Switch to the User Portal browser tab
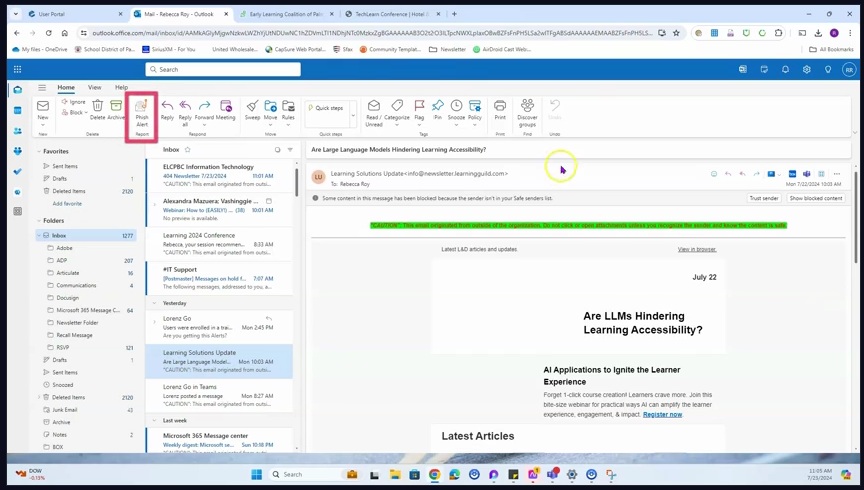 click(75, 14)
